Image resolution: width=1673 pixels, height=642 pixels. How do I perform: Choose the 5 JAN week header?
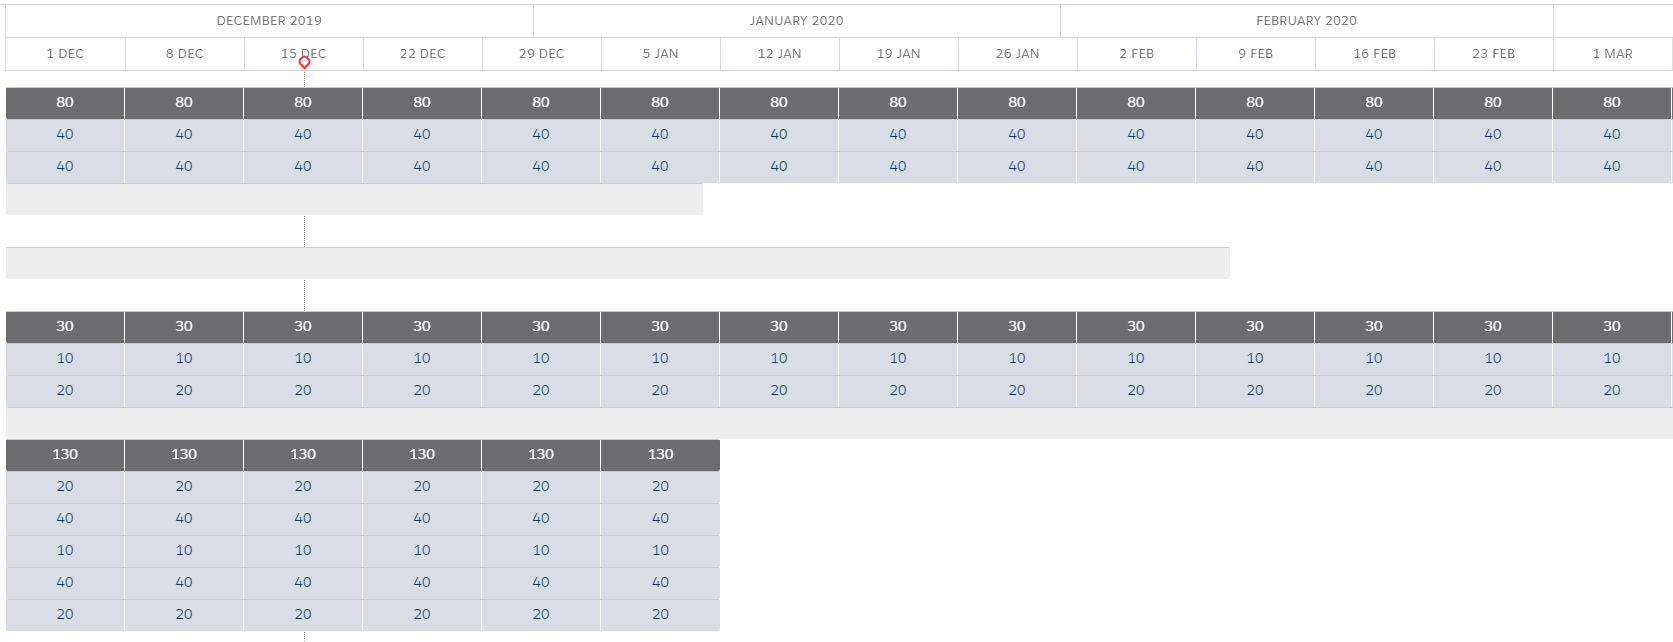tap(660, 54)
